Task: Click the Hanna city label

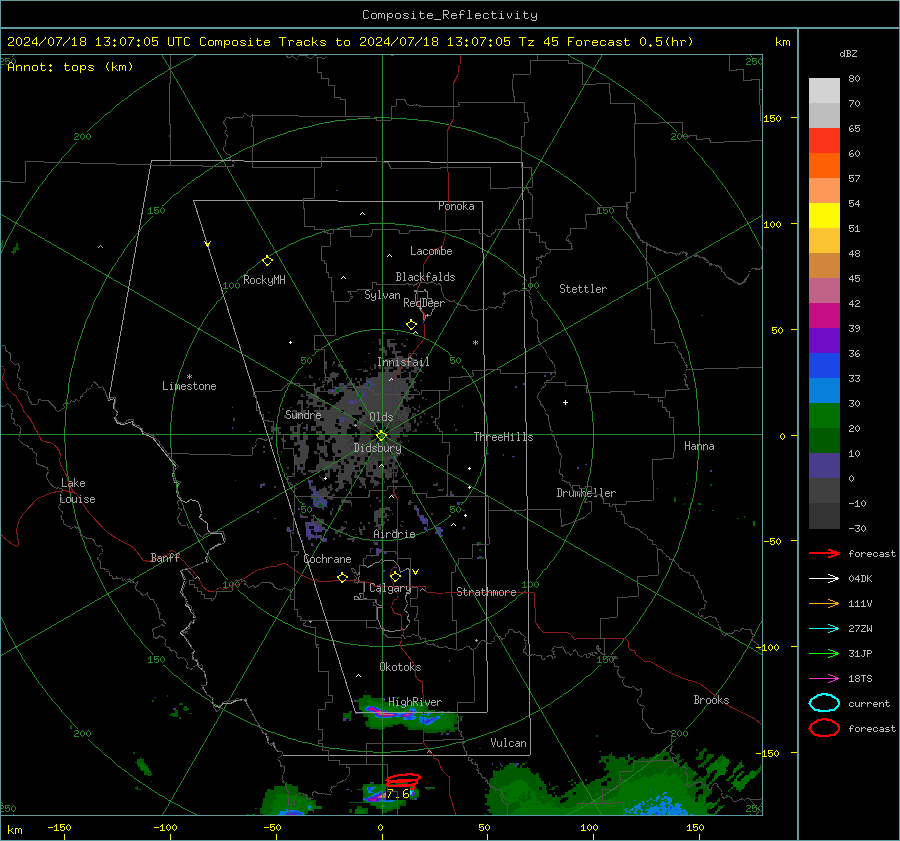Action: pyautogui.click(x=699, y=446)
